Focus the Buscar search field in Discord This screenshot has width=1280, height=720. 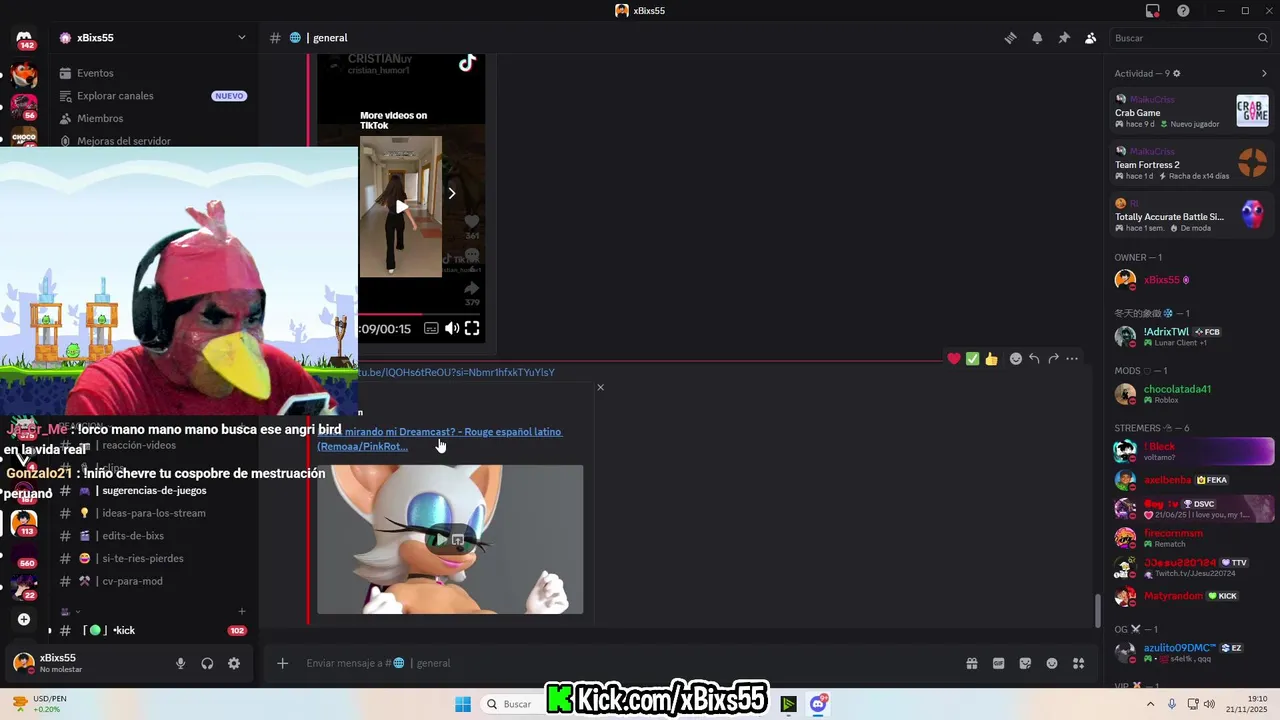[x=1190, y=38]
